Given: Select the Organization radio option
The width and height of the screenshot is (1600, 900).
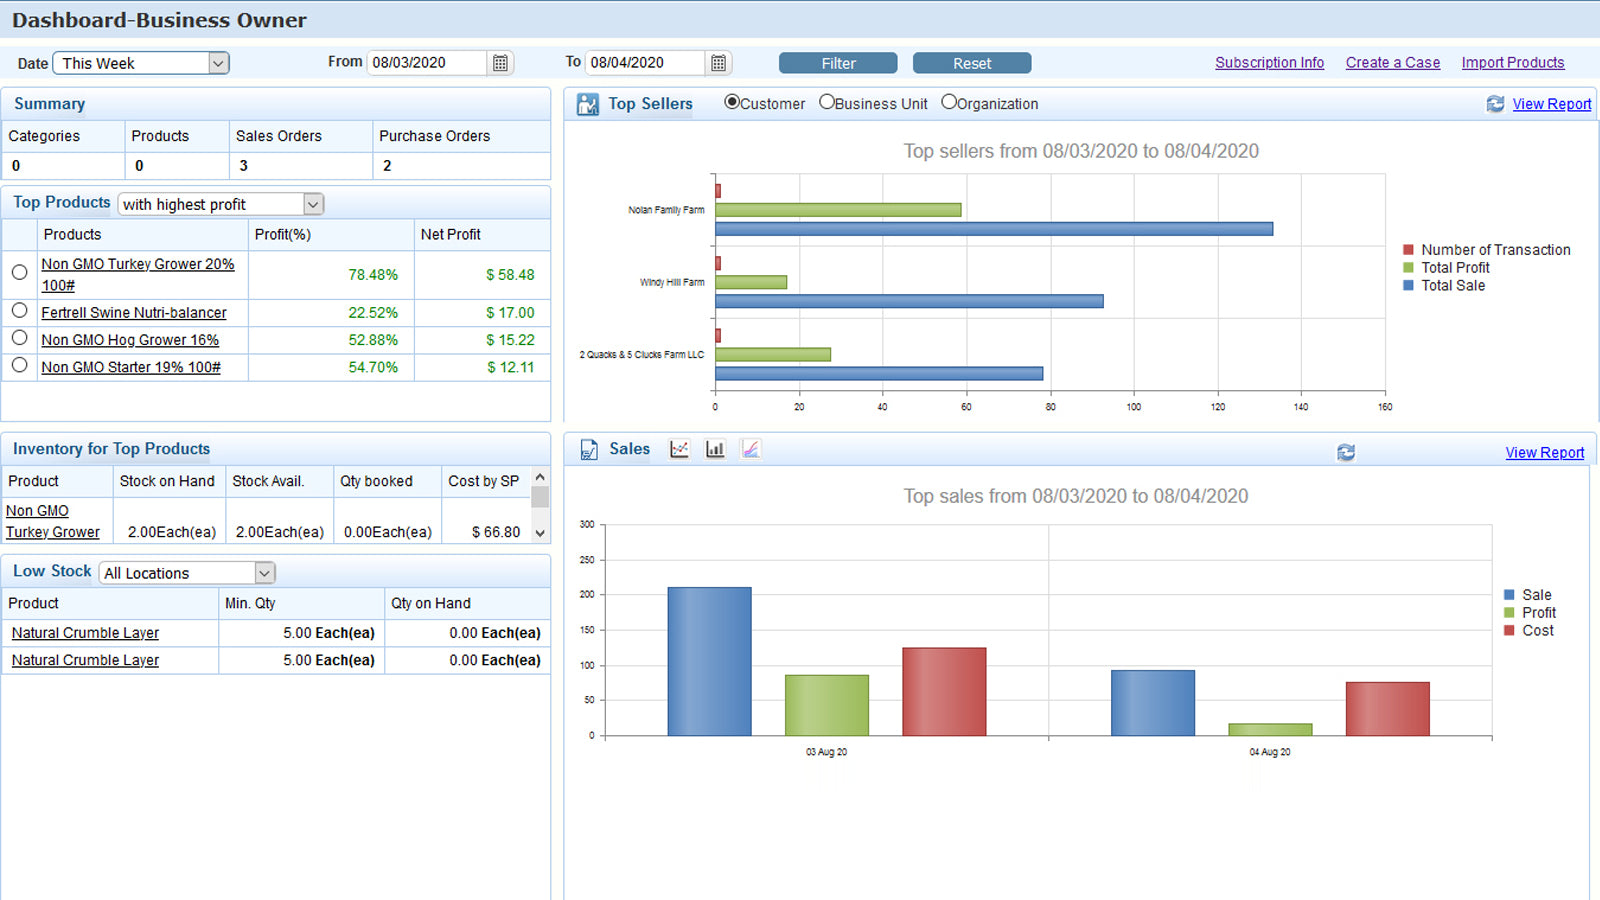Looking at the screenshot, I should [949, 102].
